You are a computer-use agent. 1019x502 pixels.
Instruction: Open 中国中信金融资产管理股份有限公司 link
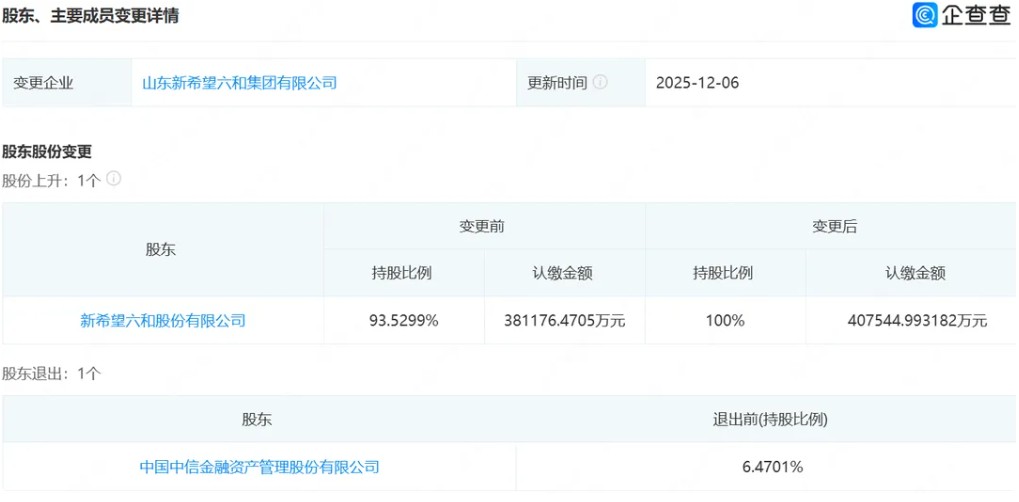259,467
